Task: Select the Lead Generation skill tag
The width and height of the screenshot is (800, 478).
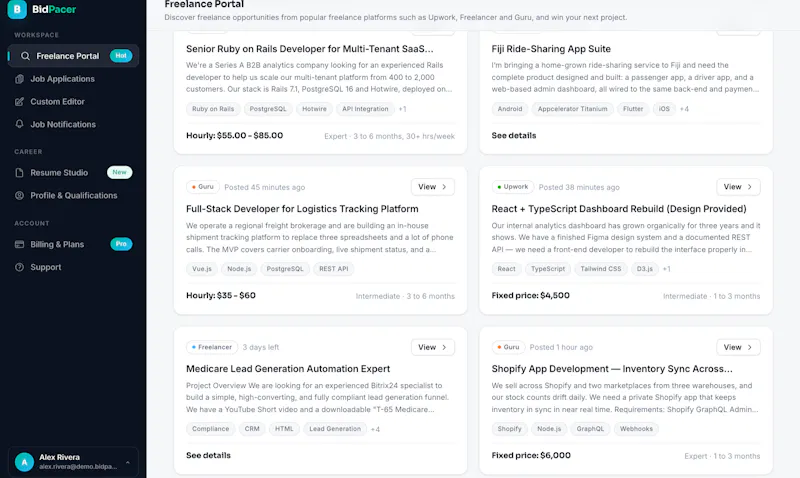Action: 335,429
